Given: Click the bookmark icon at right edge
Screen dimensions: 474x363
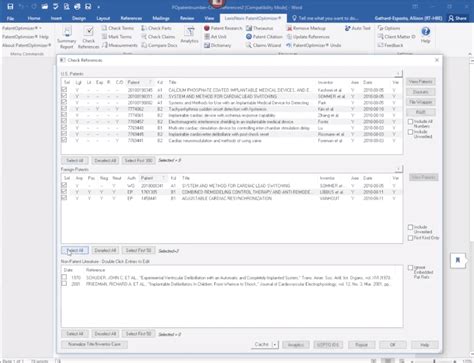Looking at the screenshot, I should [458, 260].
